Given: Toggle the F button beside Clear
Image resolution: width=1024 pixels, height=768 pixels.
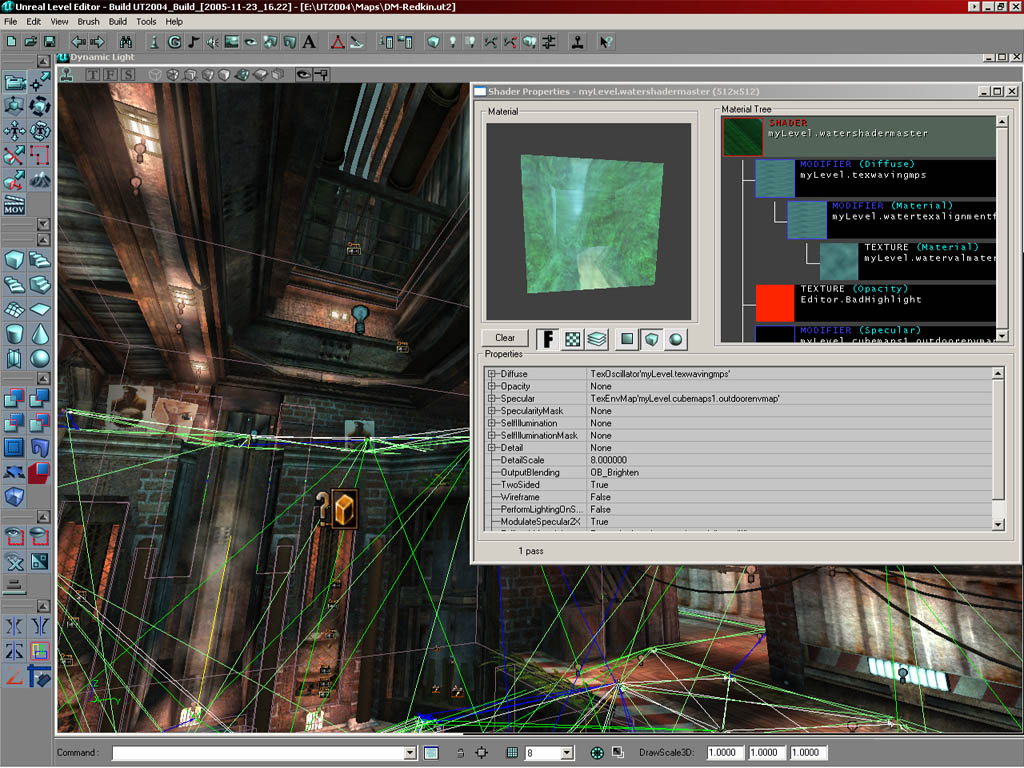Looking at the screenshot, I should tap(547, 339).
